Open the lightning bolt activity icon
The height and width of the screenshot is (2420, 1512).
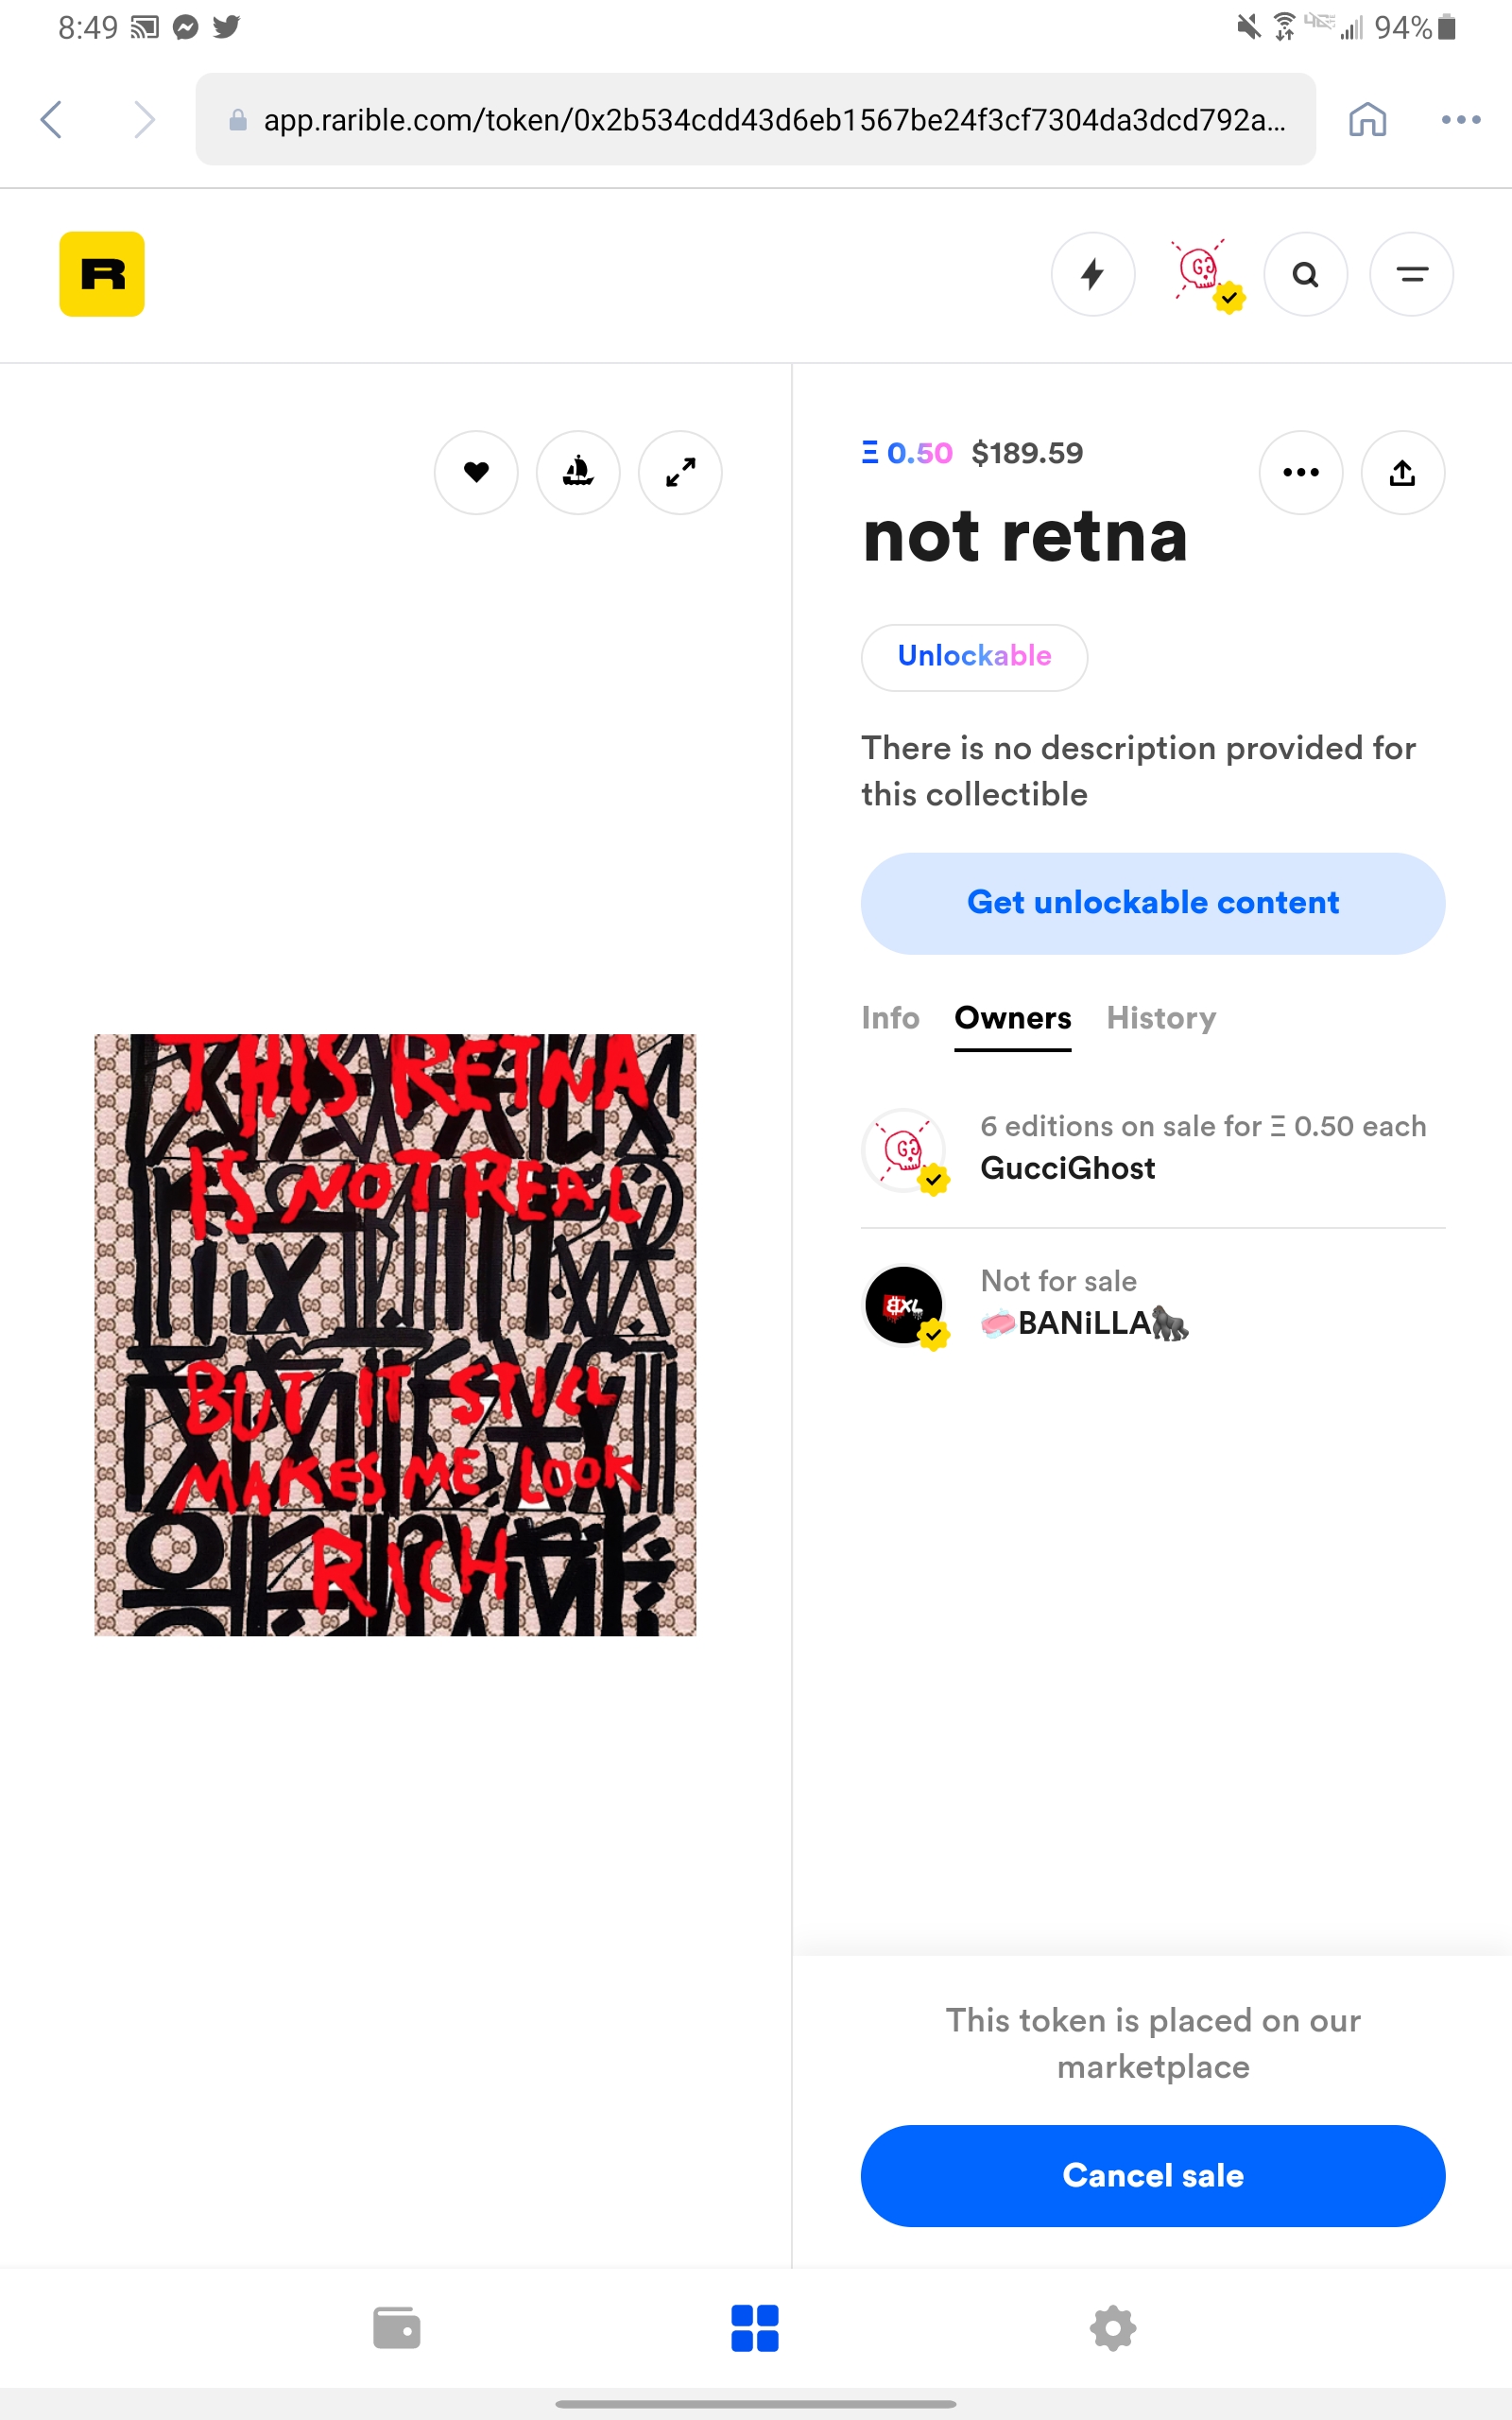click(x=1093, y=274)
